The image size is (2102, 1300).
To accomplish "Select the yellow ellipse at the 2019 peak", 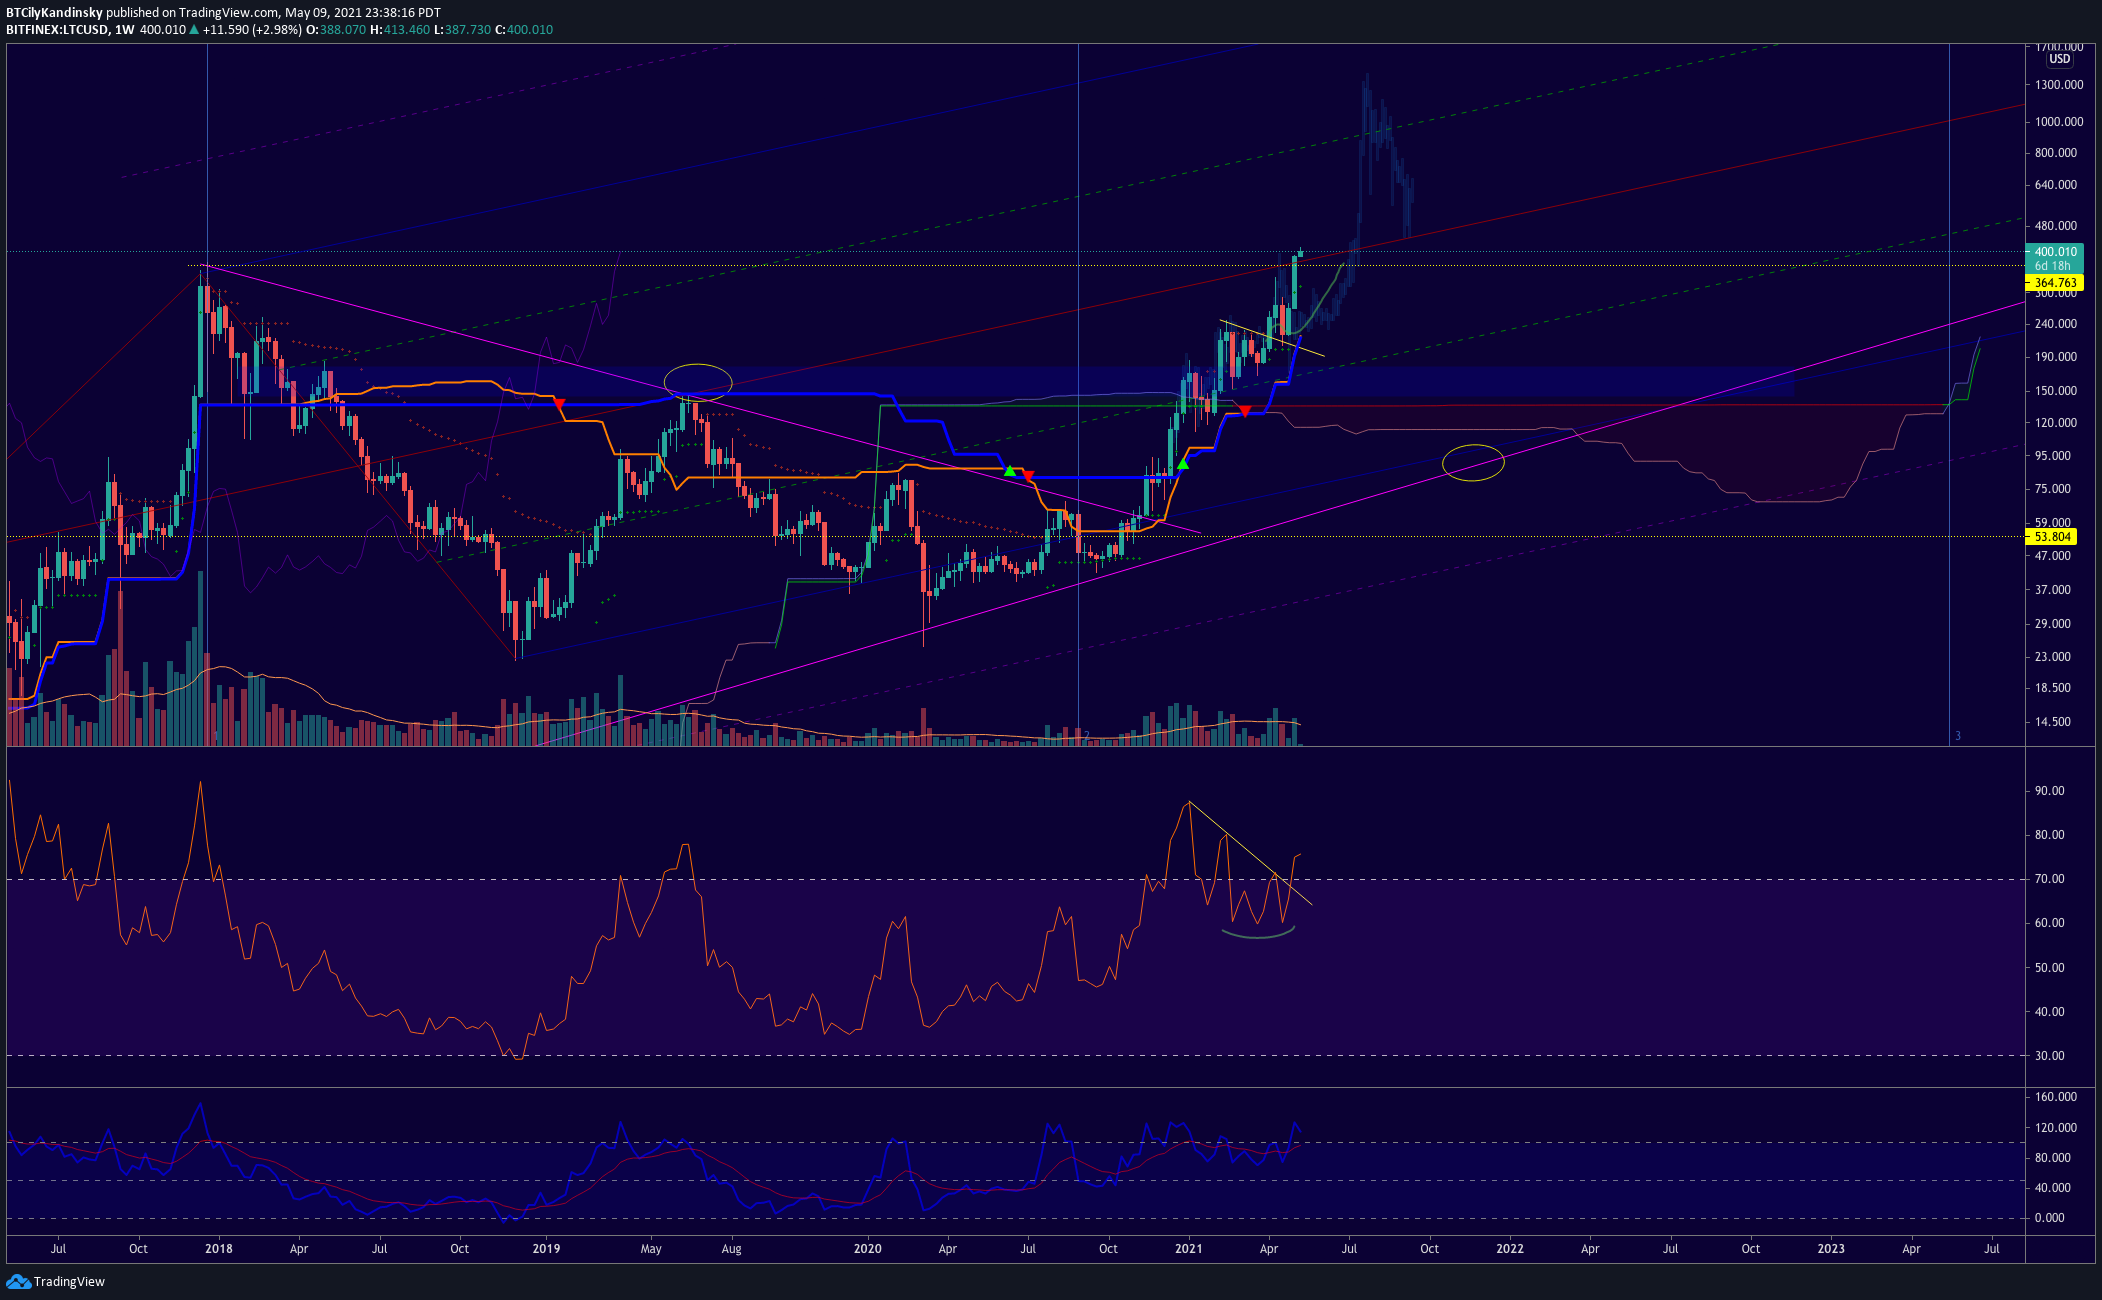I will 698,381.
